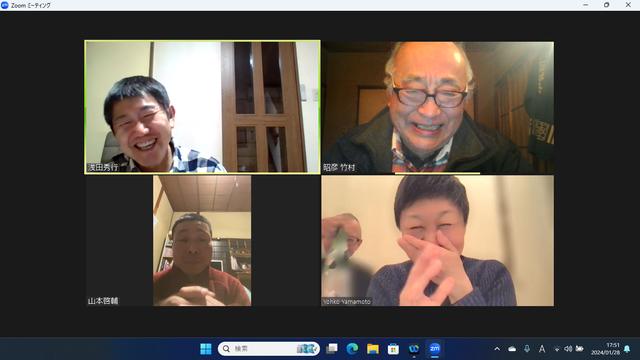The height and width of the screenshot is (360, 640).
Task: Click the microphone tray icon
Action: point(527,349)
